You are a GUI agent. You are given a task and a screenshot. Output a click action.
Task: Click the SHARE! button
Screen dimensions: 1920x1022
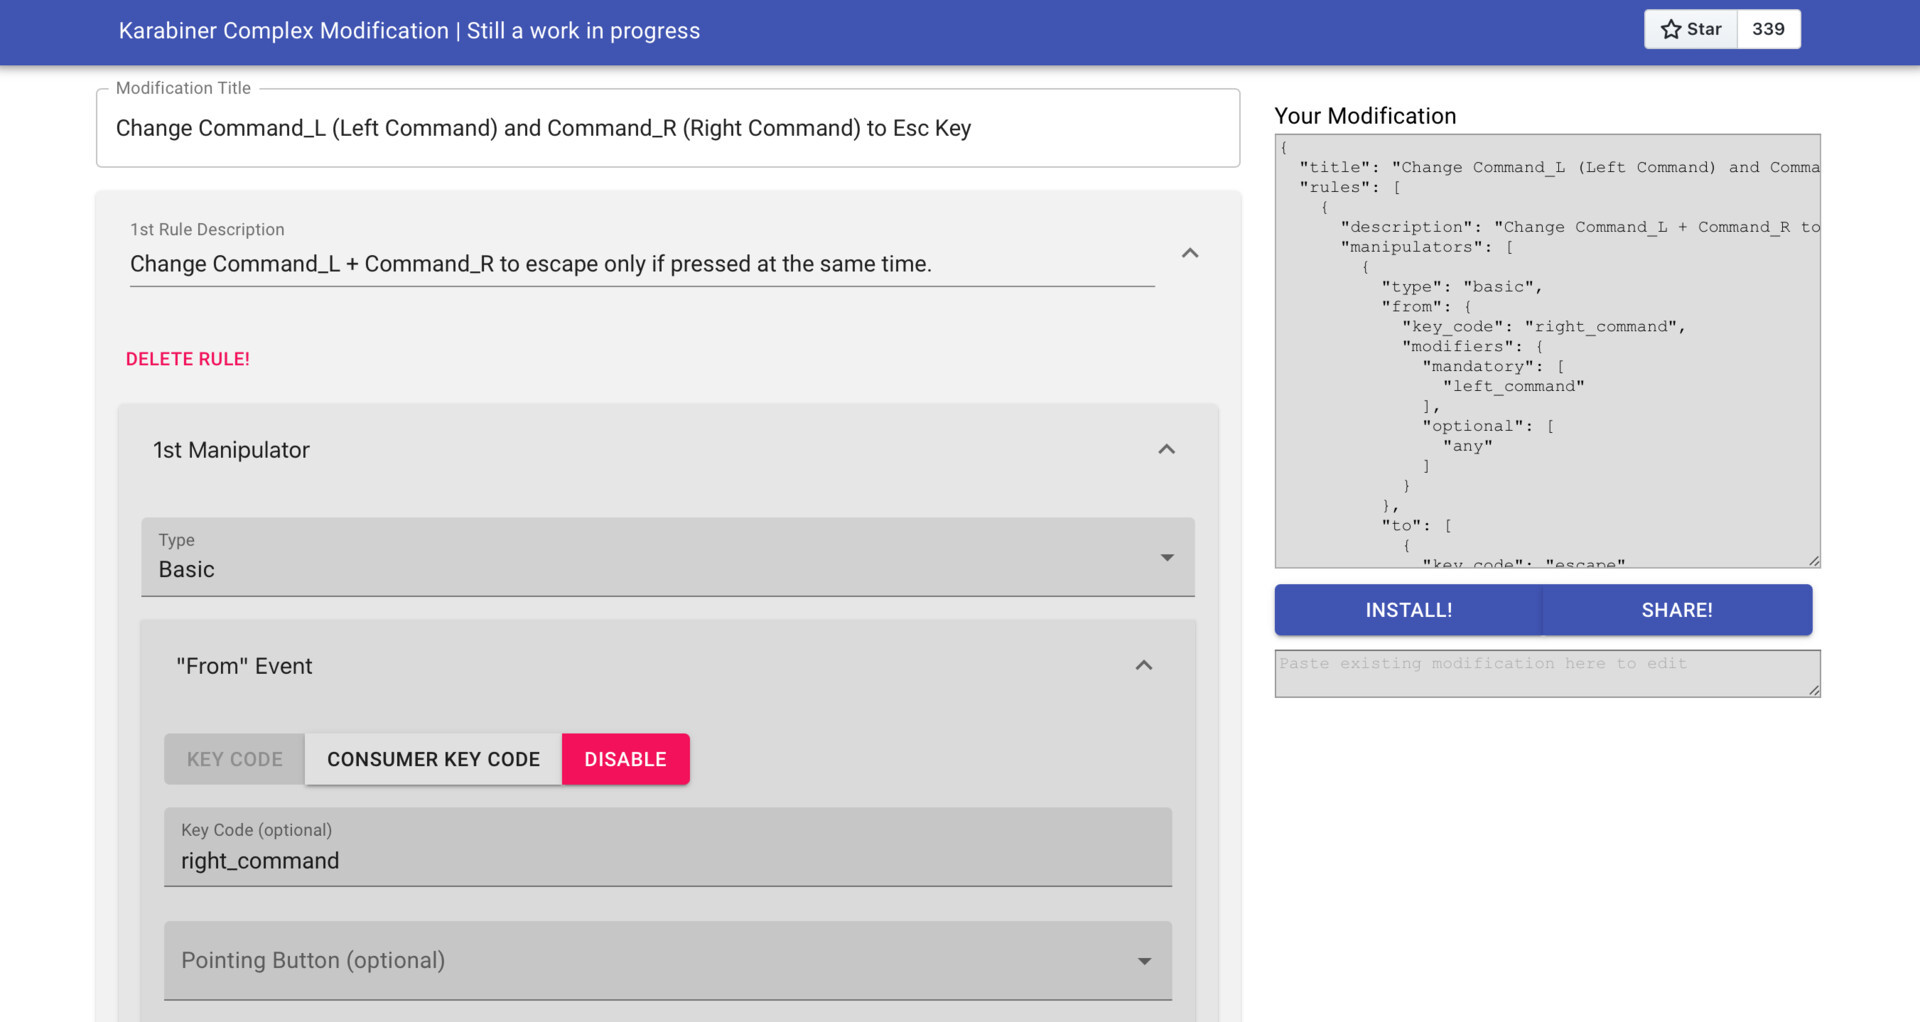coord(1677,610)
